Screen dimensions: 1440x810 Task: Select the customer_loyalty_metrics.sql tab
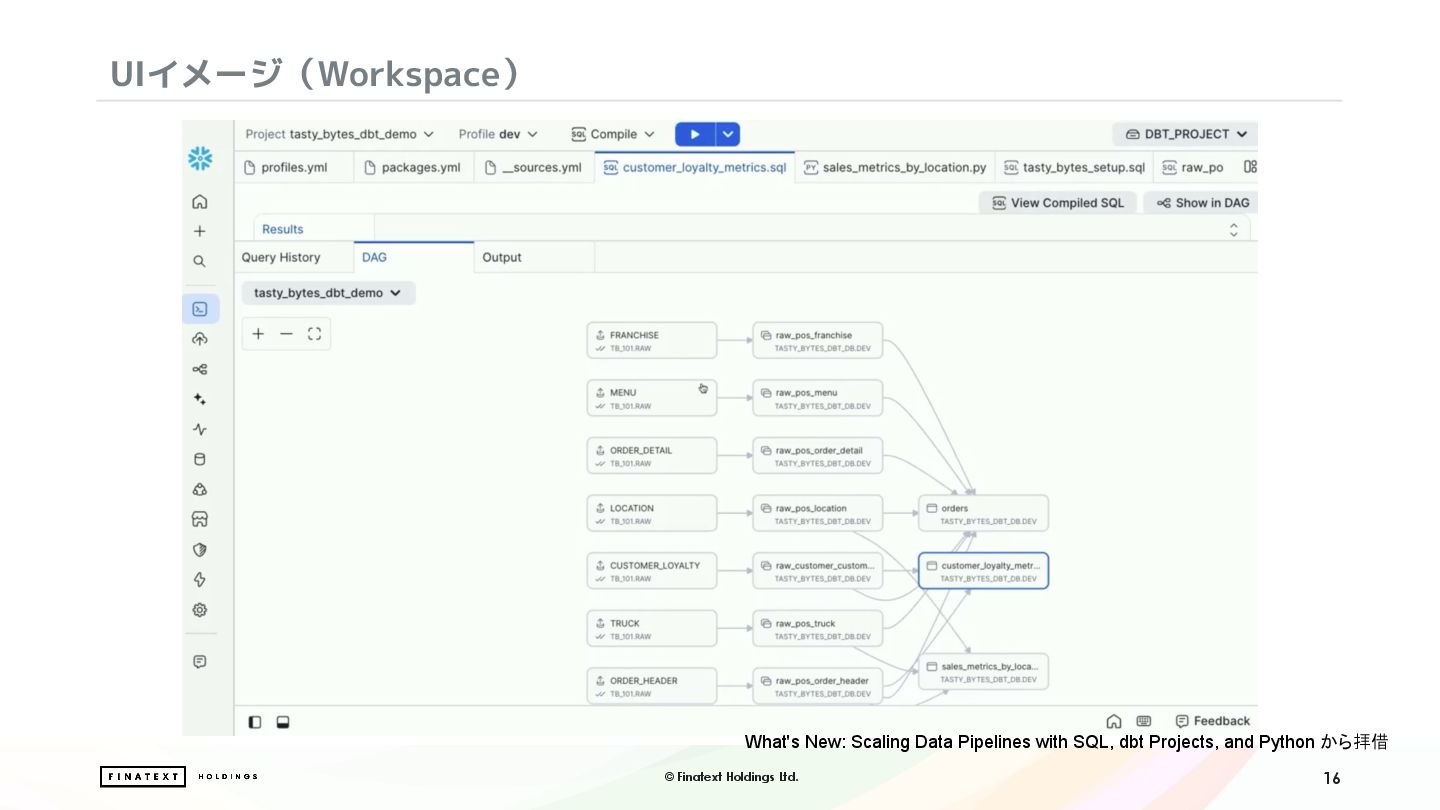tap(695, 167)
